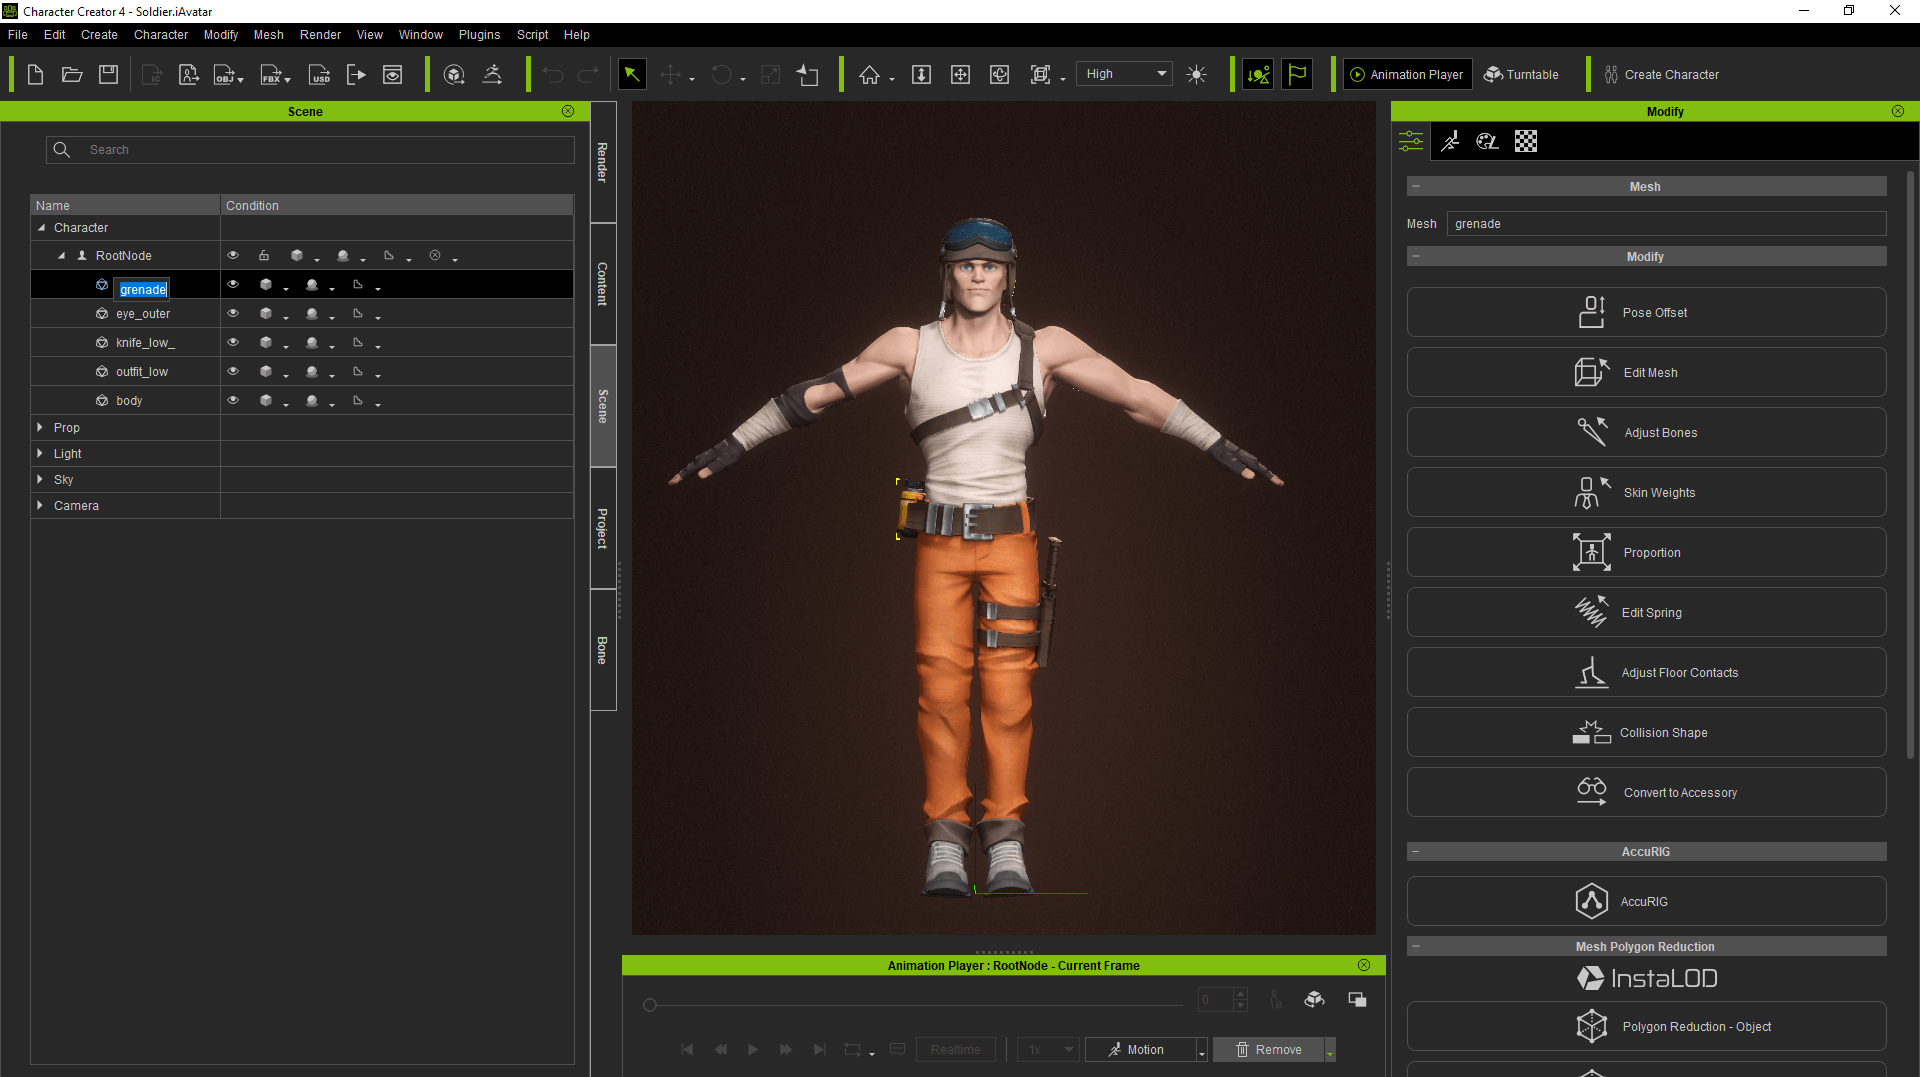Toggle RootNode lock icon
This screenshot has height=1077, width=1920.
click(x=264, y=256)
